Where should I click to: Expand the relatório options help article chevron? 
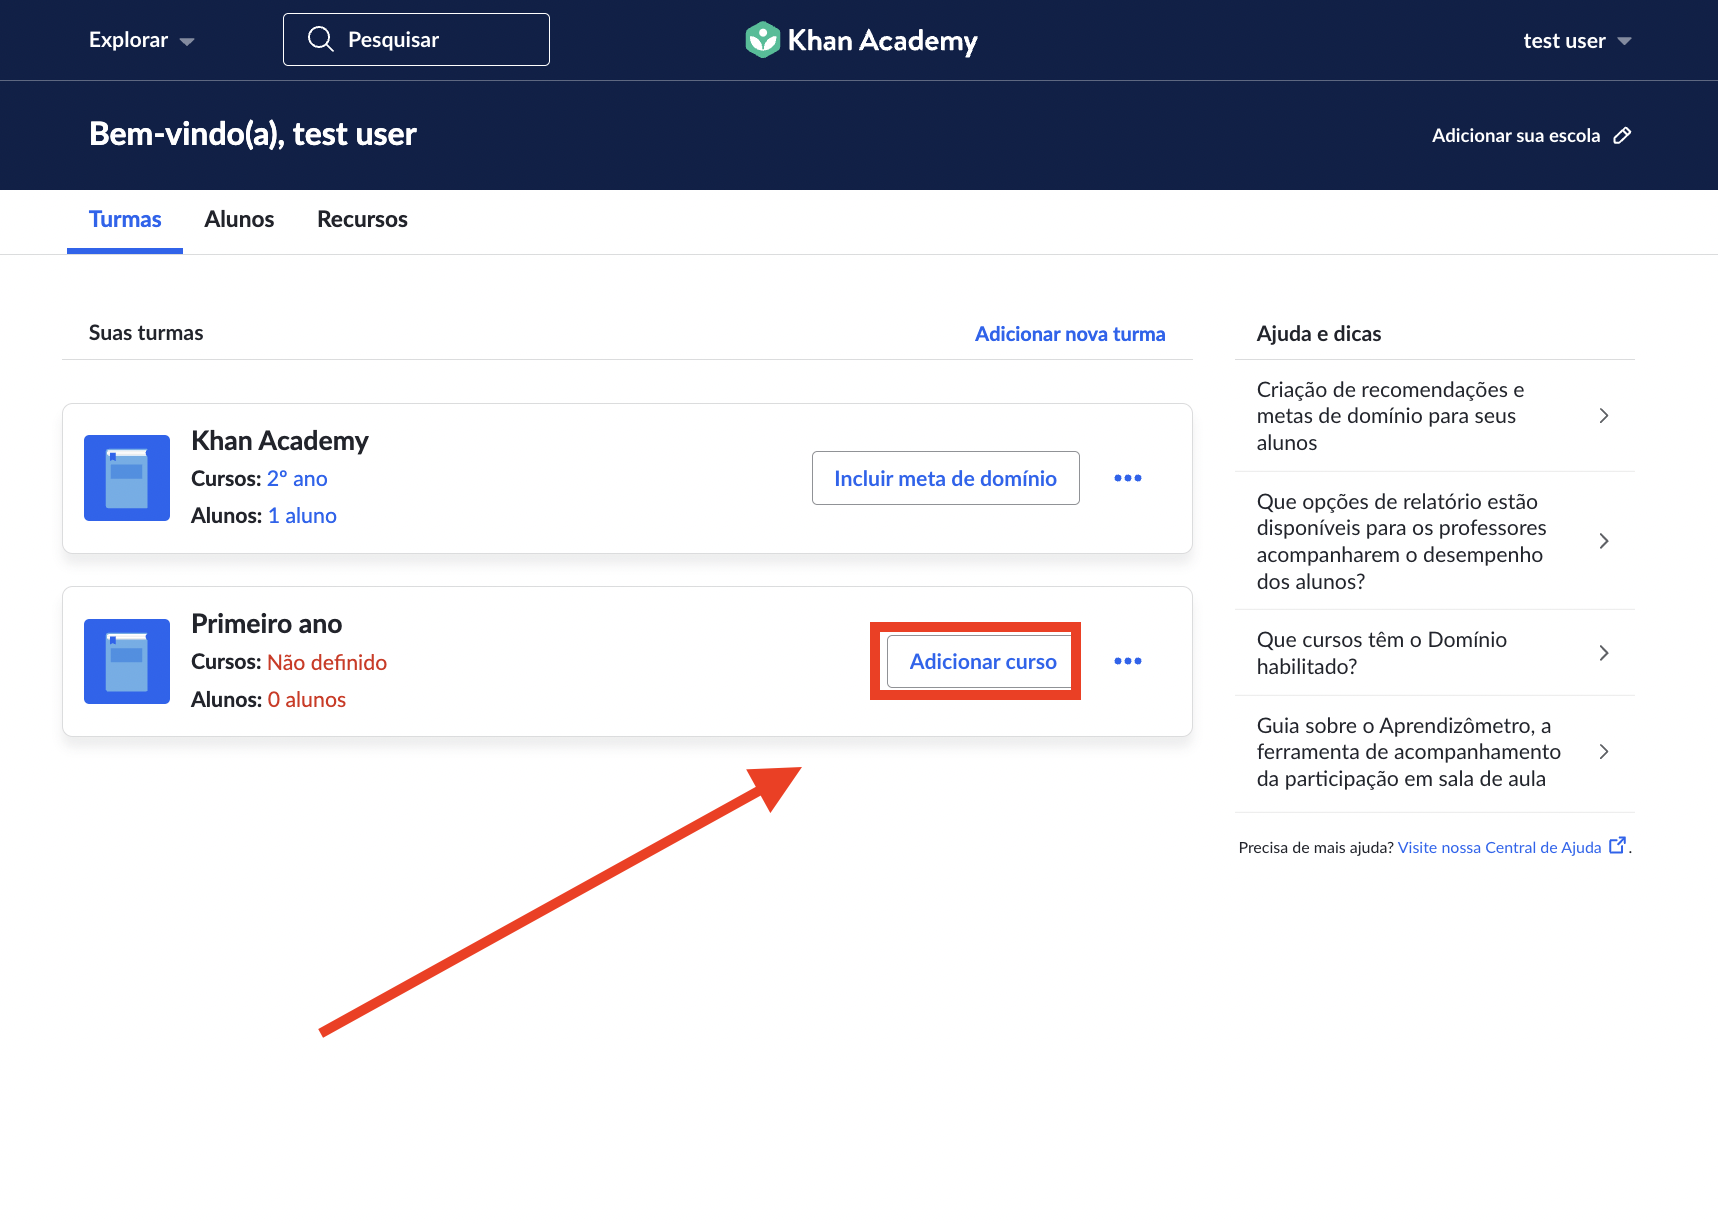click(1604, 541)
